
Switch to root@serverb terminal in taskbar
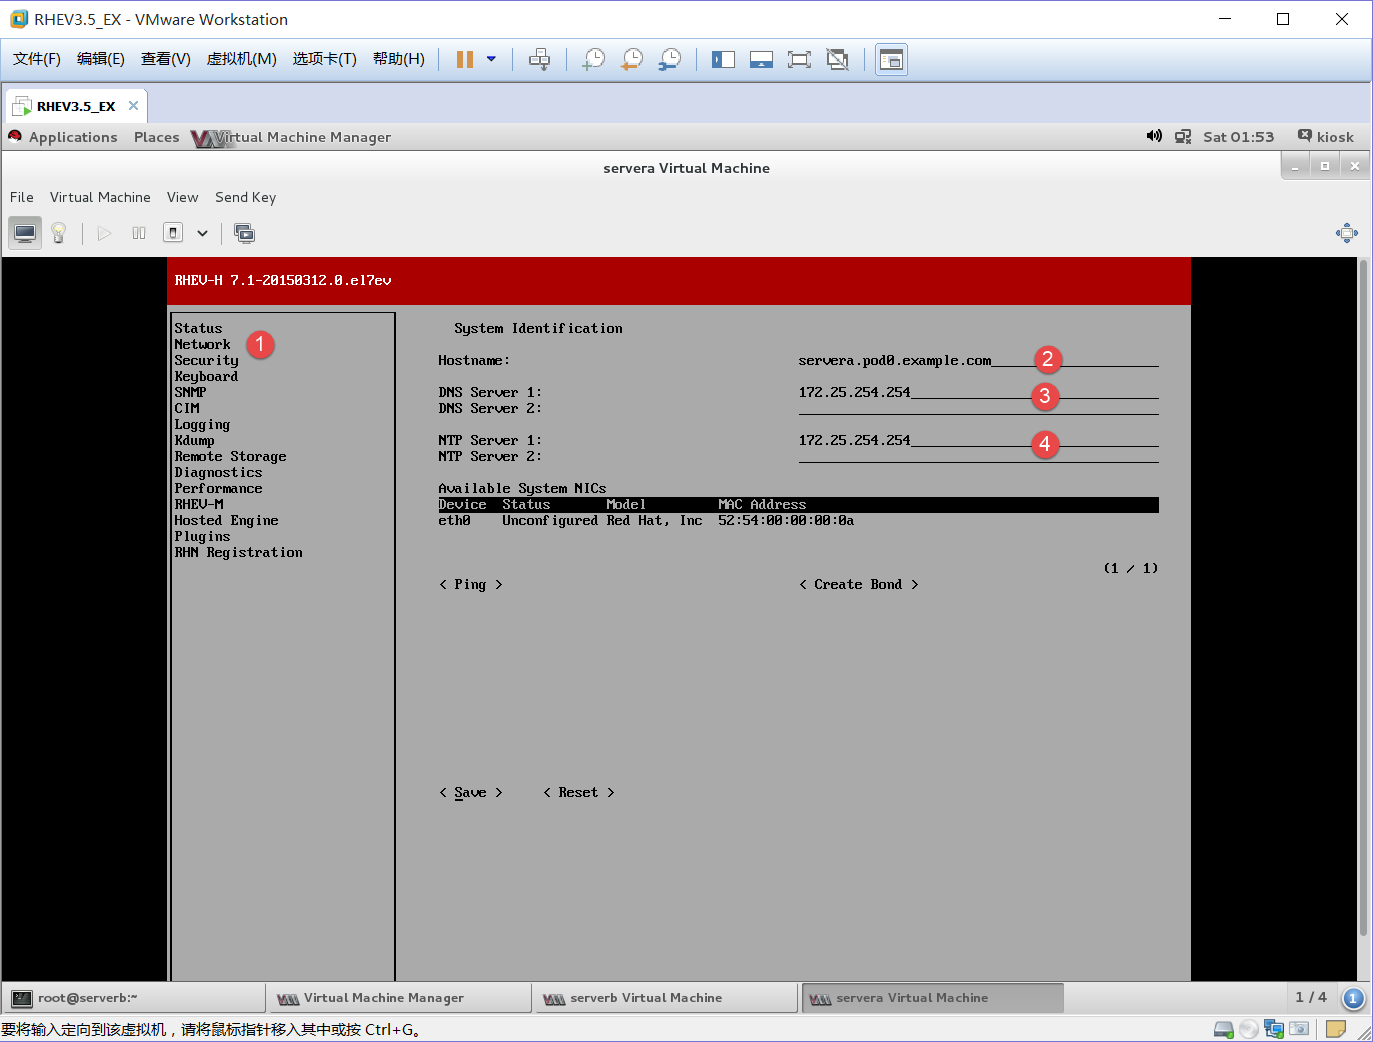[133, 998]
